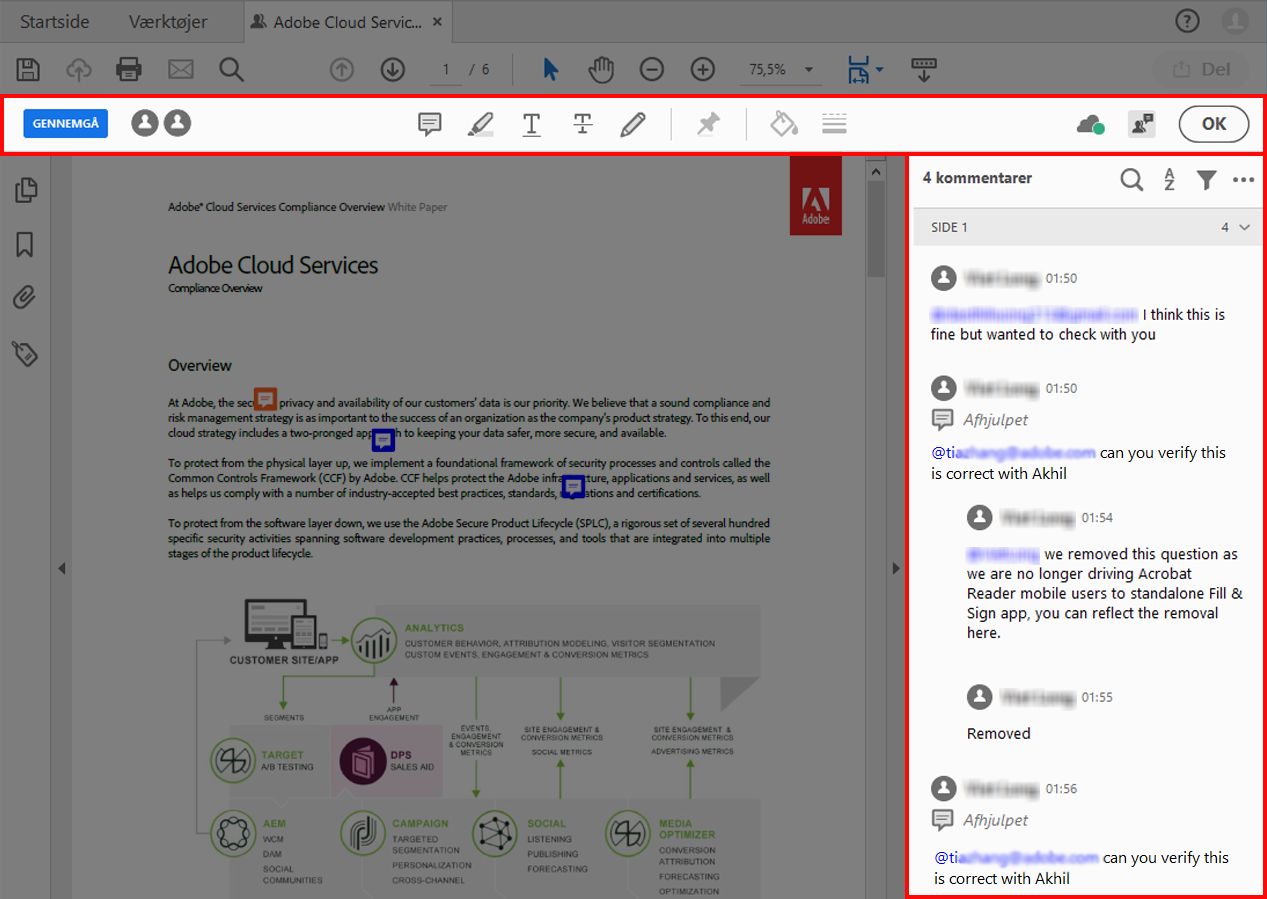Select the sticky note comment tool

click(x=430, y=124)
